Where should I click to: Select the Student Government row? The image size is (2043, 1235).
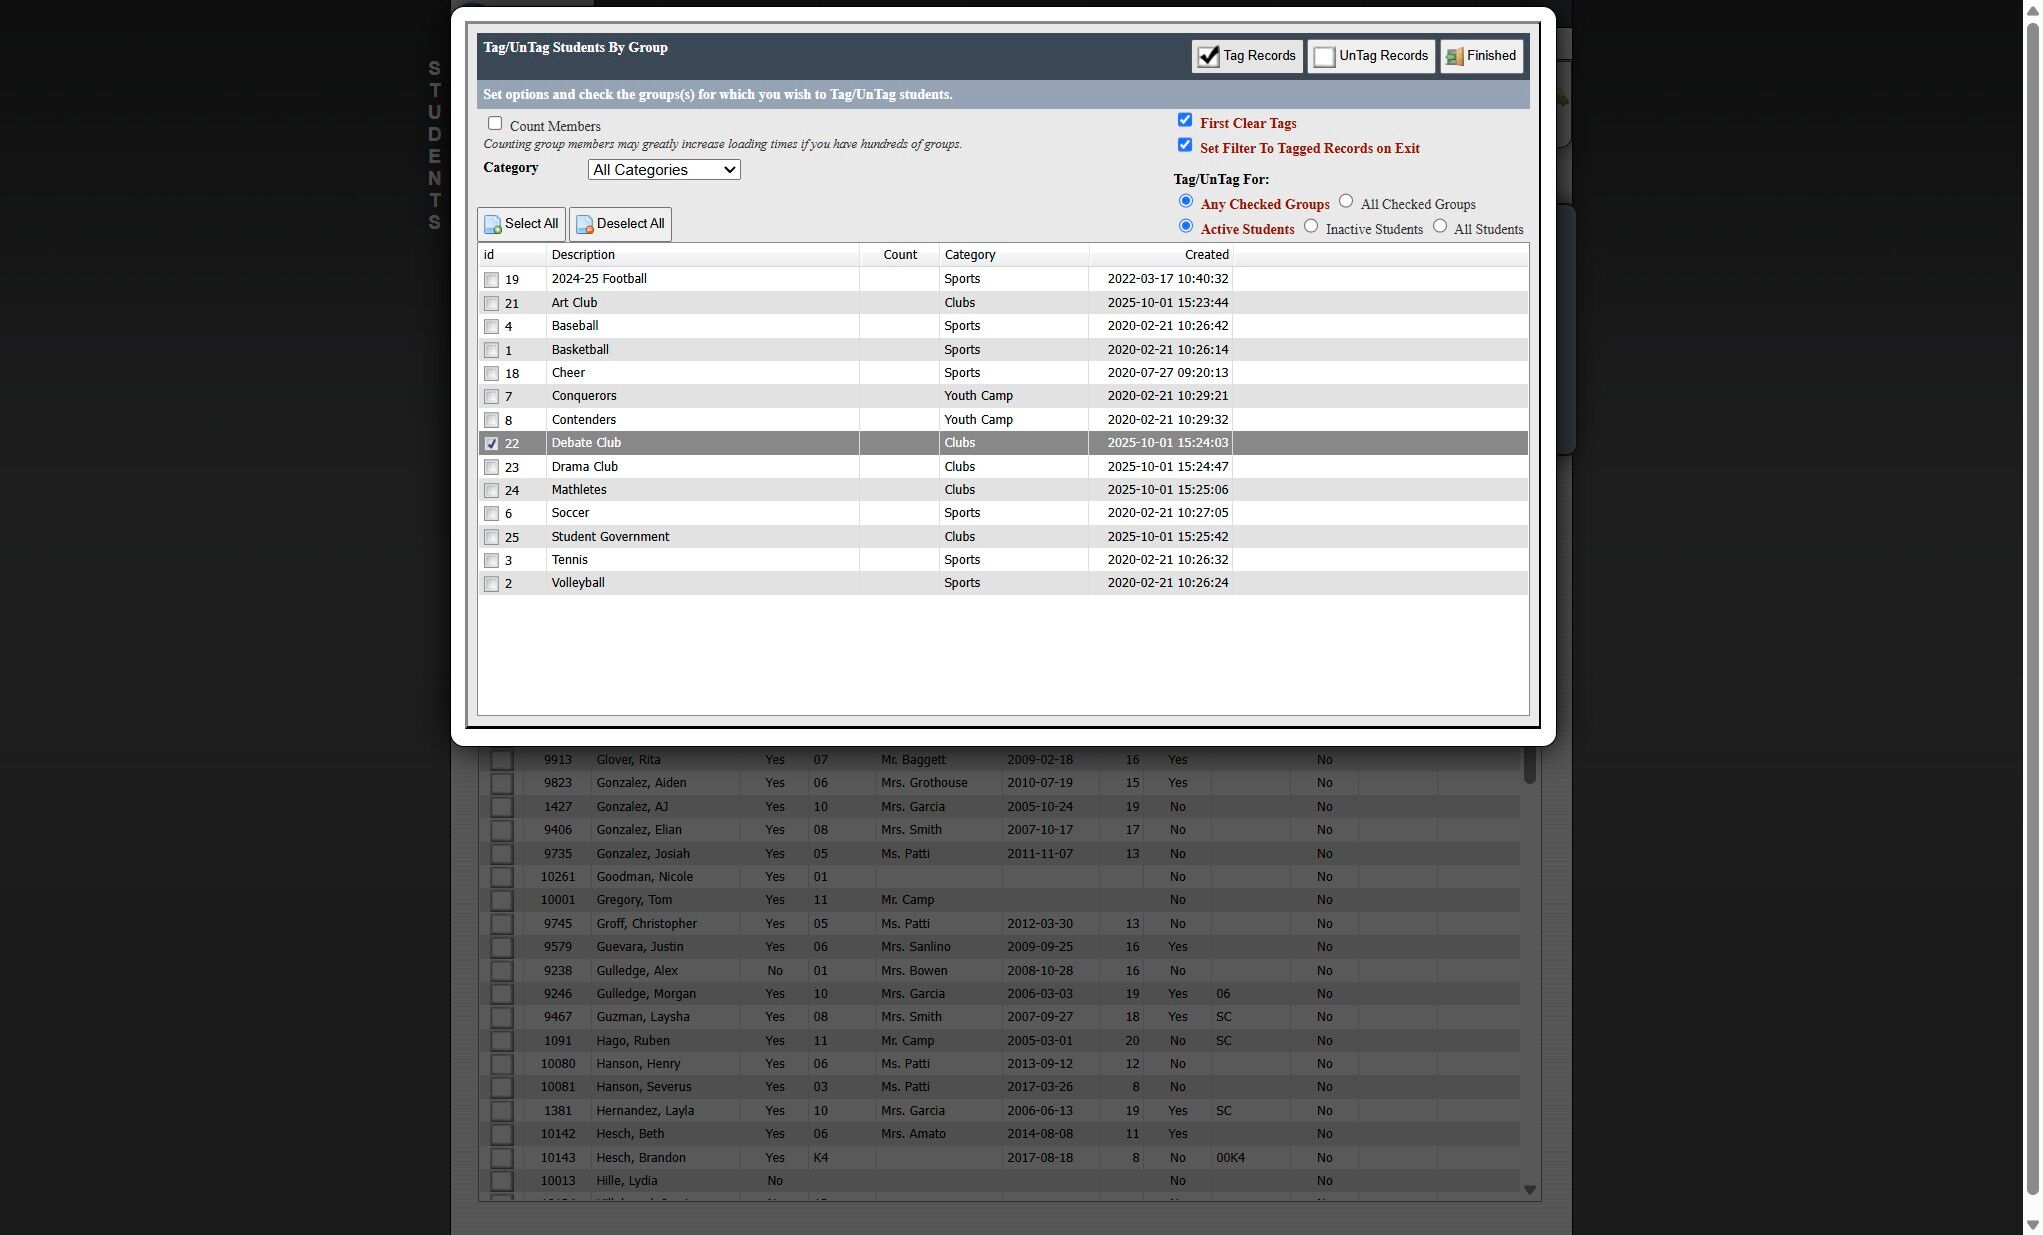(610, 537)
